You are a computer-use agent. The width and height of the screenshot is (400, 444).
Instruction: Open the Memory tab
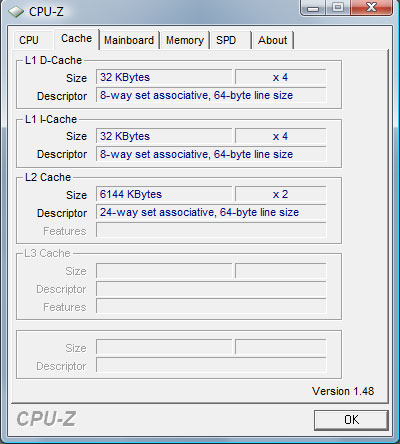click(x=185, y=40)
